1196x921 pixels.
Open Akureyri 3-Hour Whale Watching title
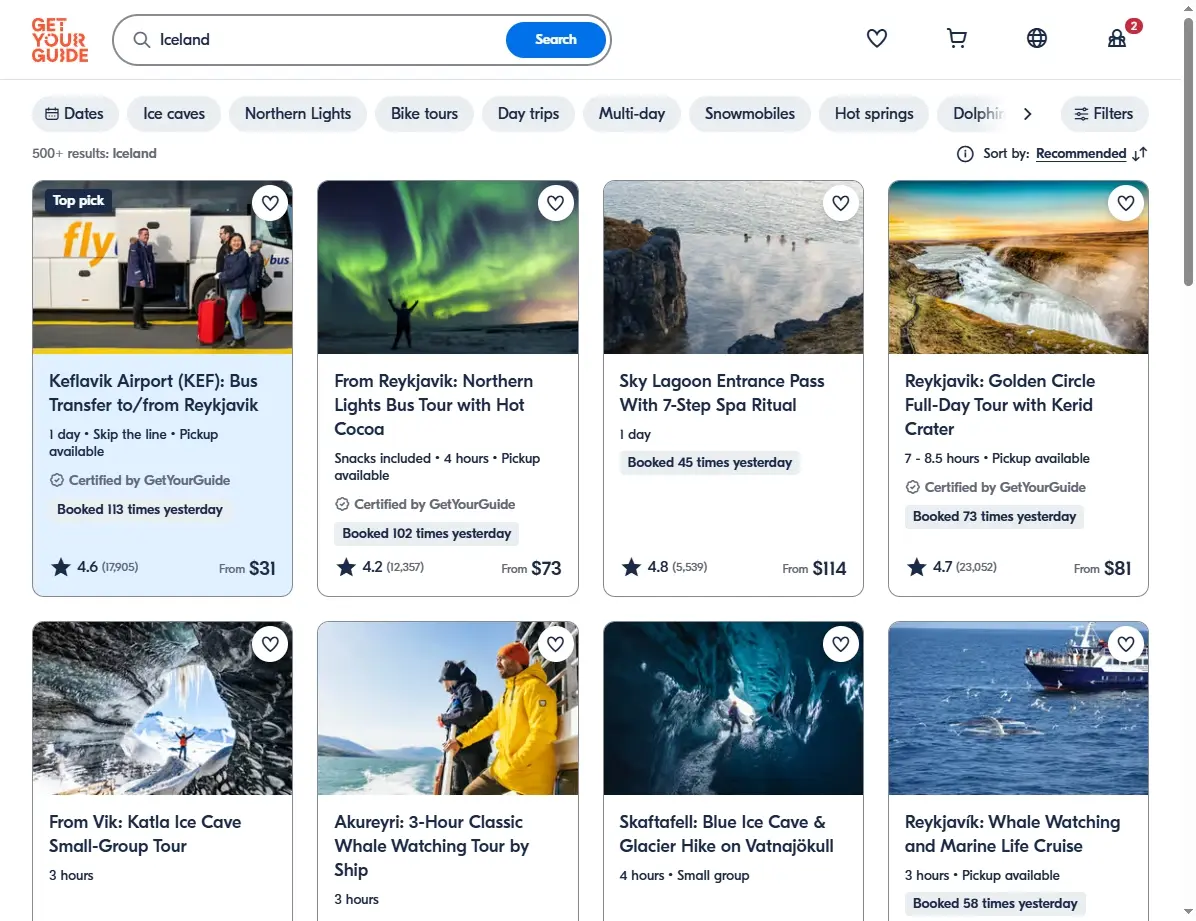(x=431, y=846)
